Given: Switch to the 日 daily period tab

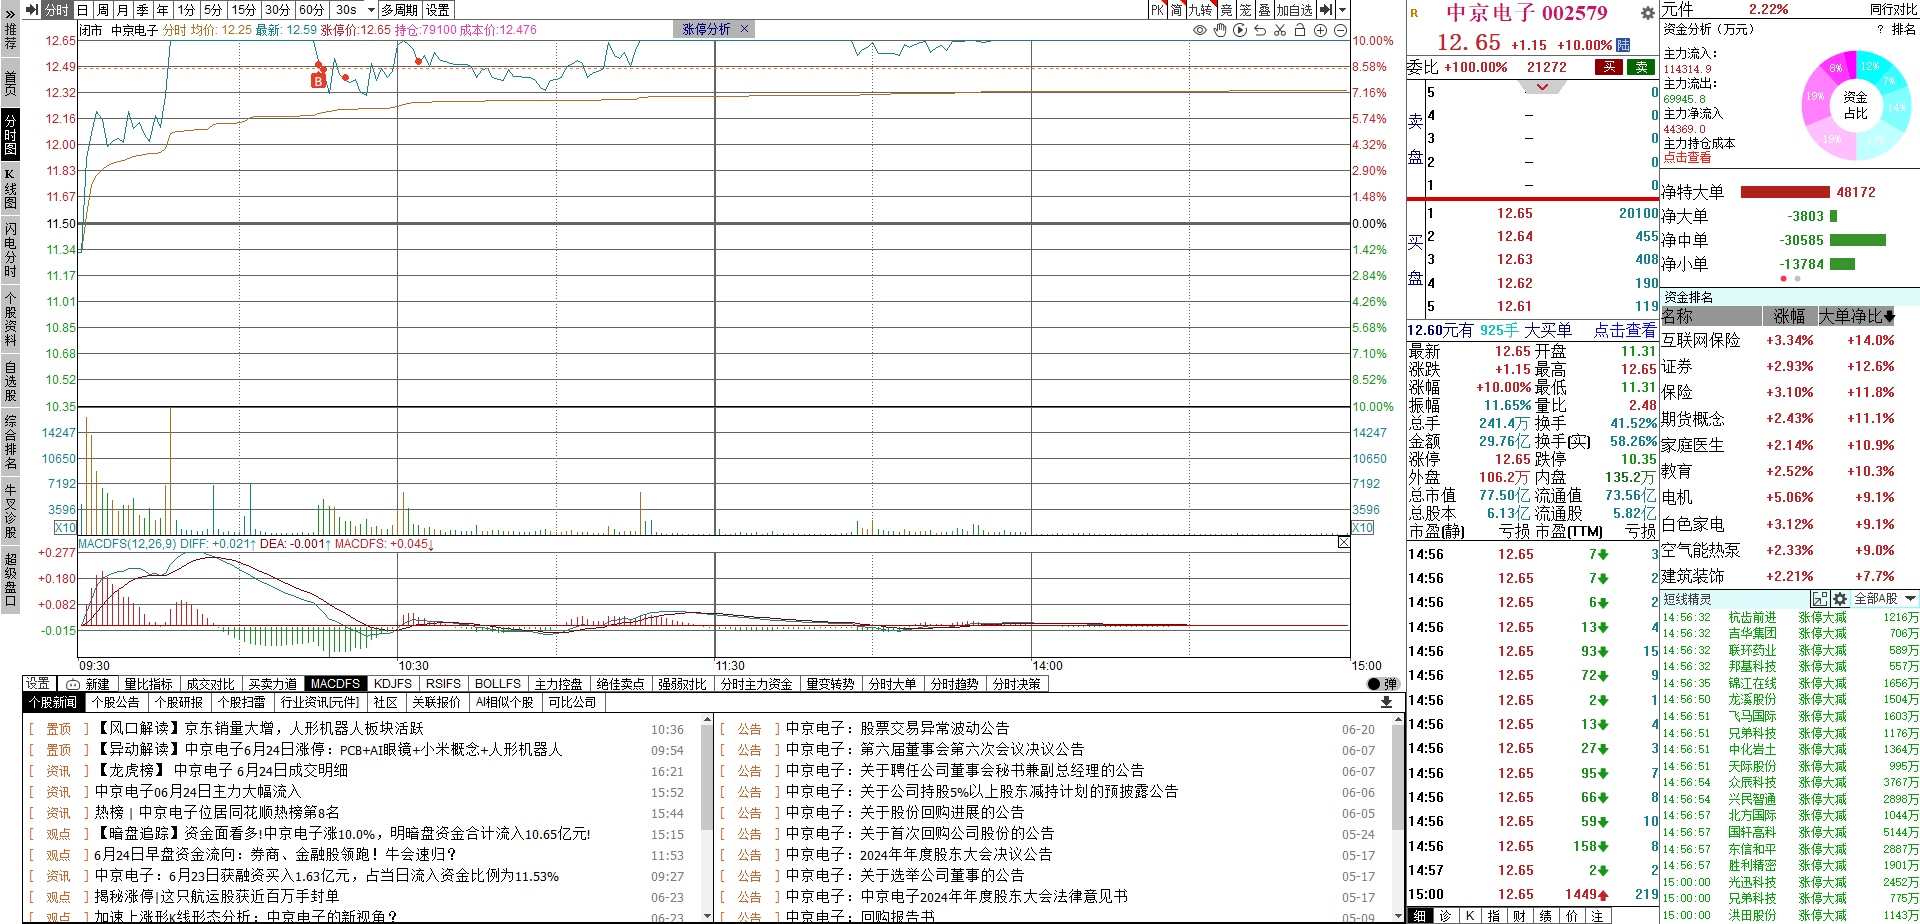Looking at the screenshot, I should [83, 10].
